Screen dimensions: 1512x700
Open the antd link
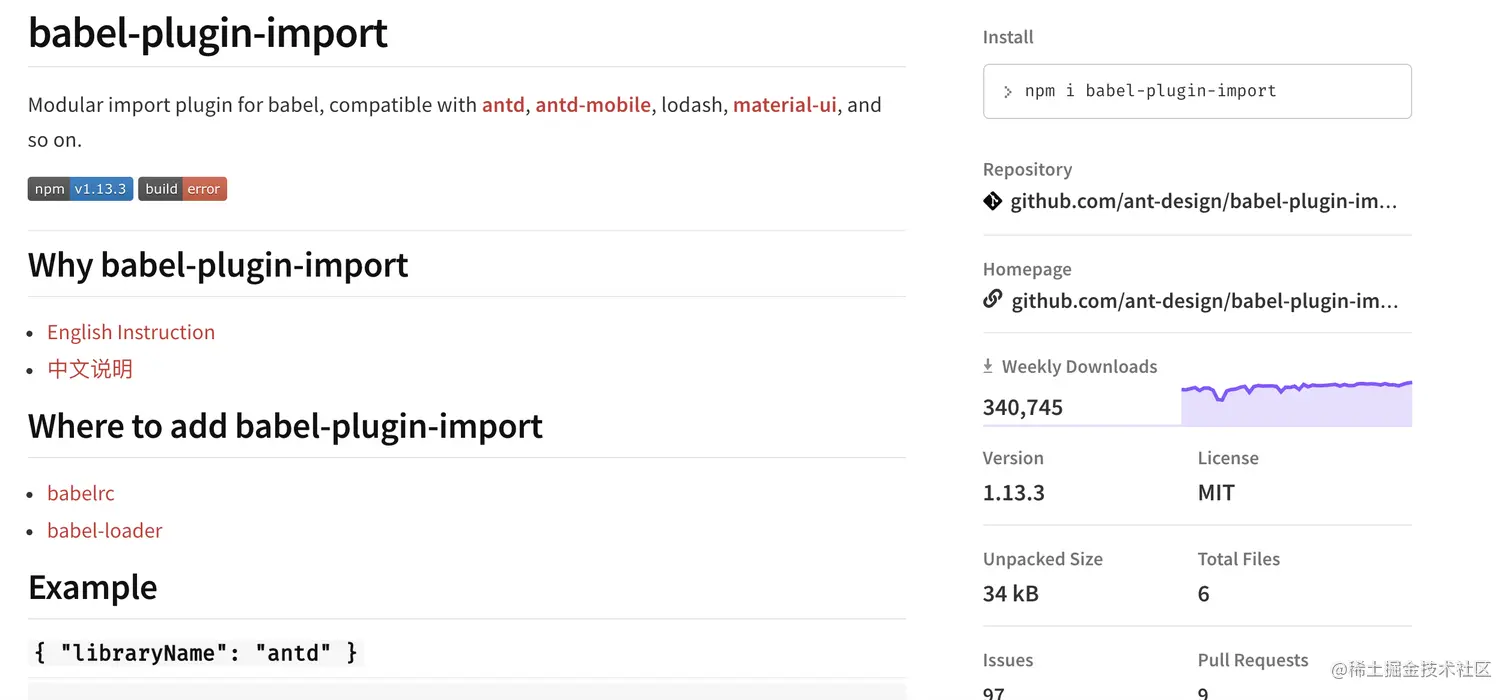[503, 105]
